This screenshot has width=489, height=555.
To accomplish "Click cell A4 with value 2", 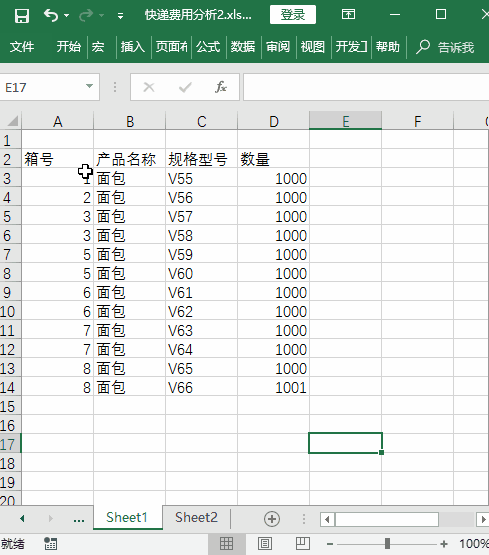I will coord(57,198).
